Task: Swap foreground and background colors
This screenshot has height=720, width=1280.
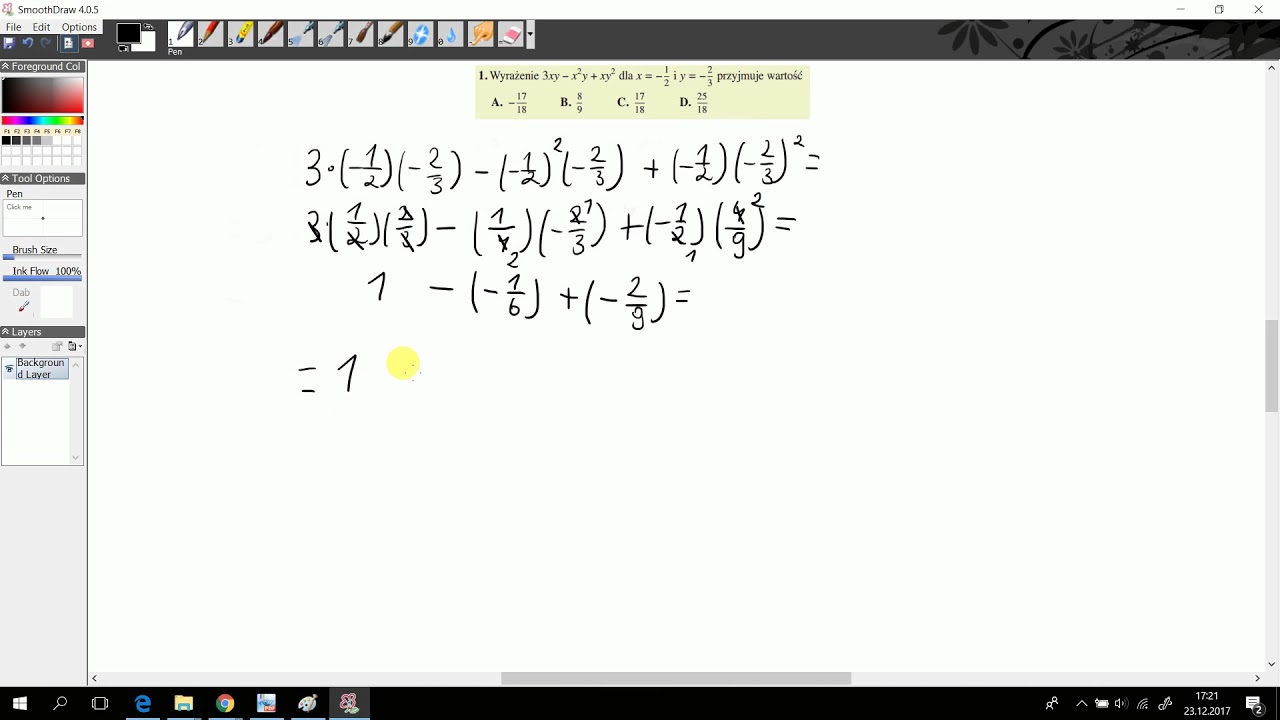Action: pyautogui.click(x=148, y=27)
